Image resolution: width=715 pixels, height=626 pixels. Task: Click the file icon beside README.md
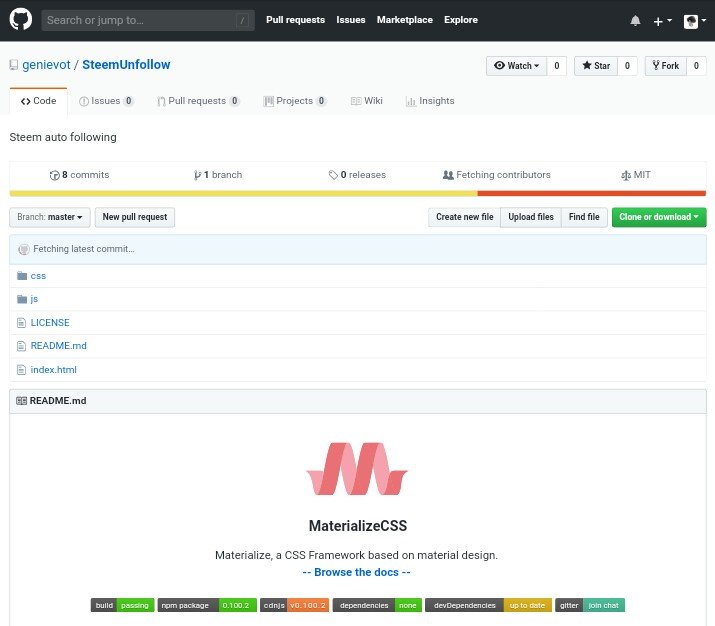click(21, 346)
